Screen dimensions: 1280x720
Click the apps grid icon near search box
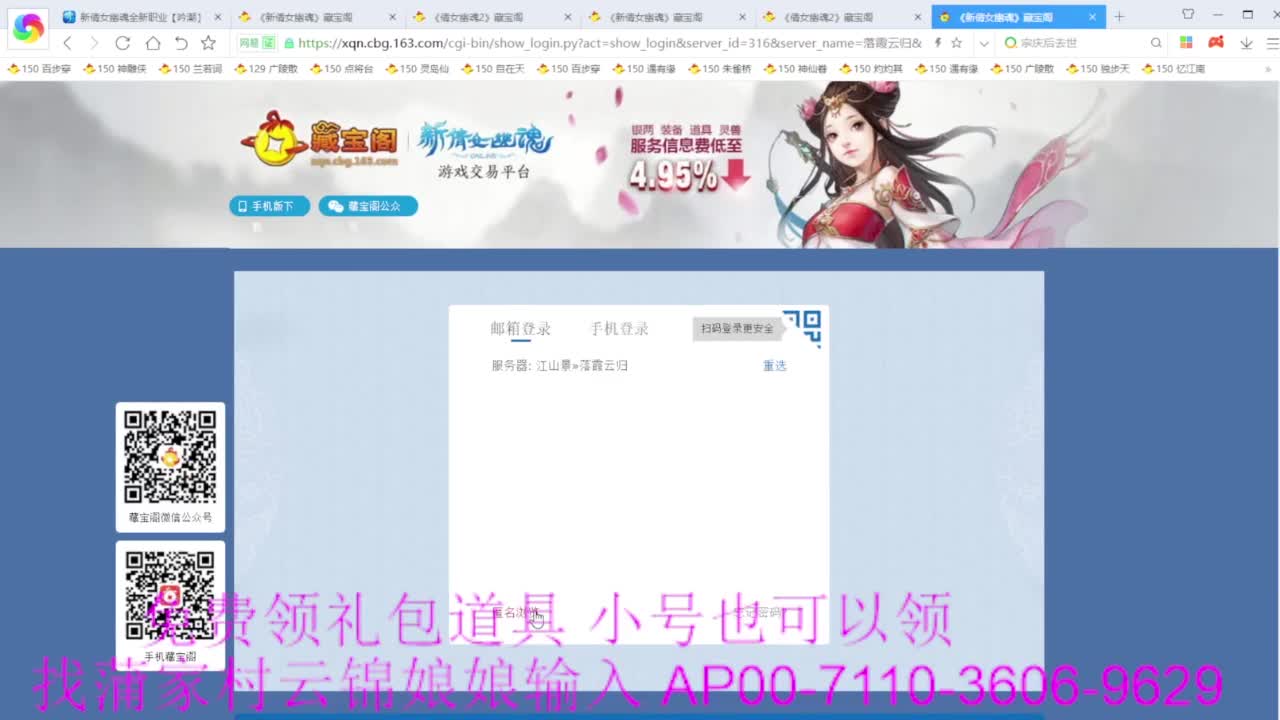tap(1186, 43)
